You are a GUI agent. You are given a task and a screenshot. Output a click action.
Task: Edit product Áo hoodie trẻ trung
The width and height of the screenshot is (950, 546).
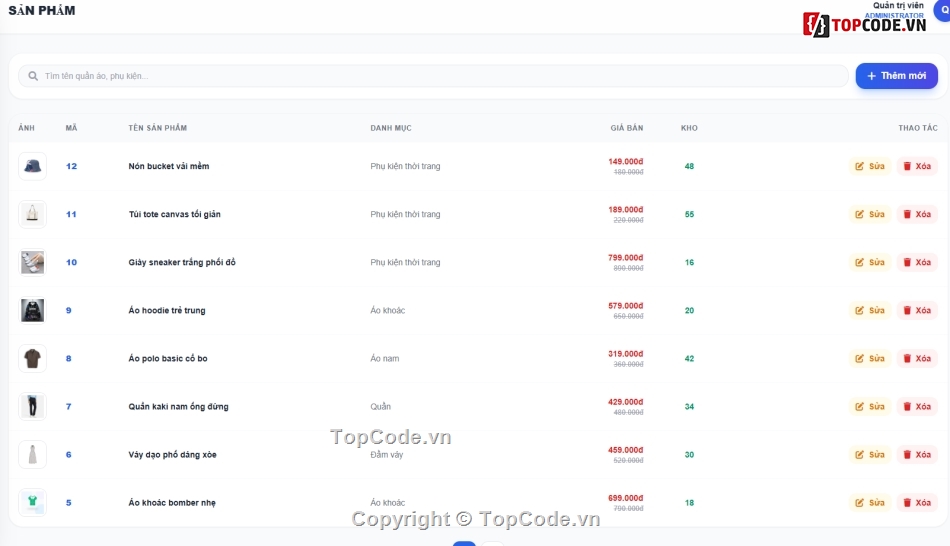point(870,310)
